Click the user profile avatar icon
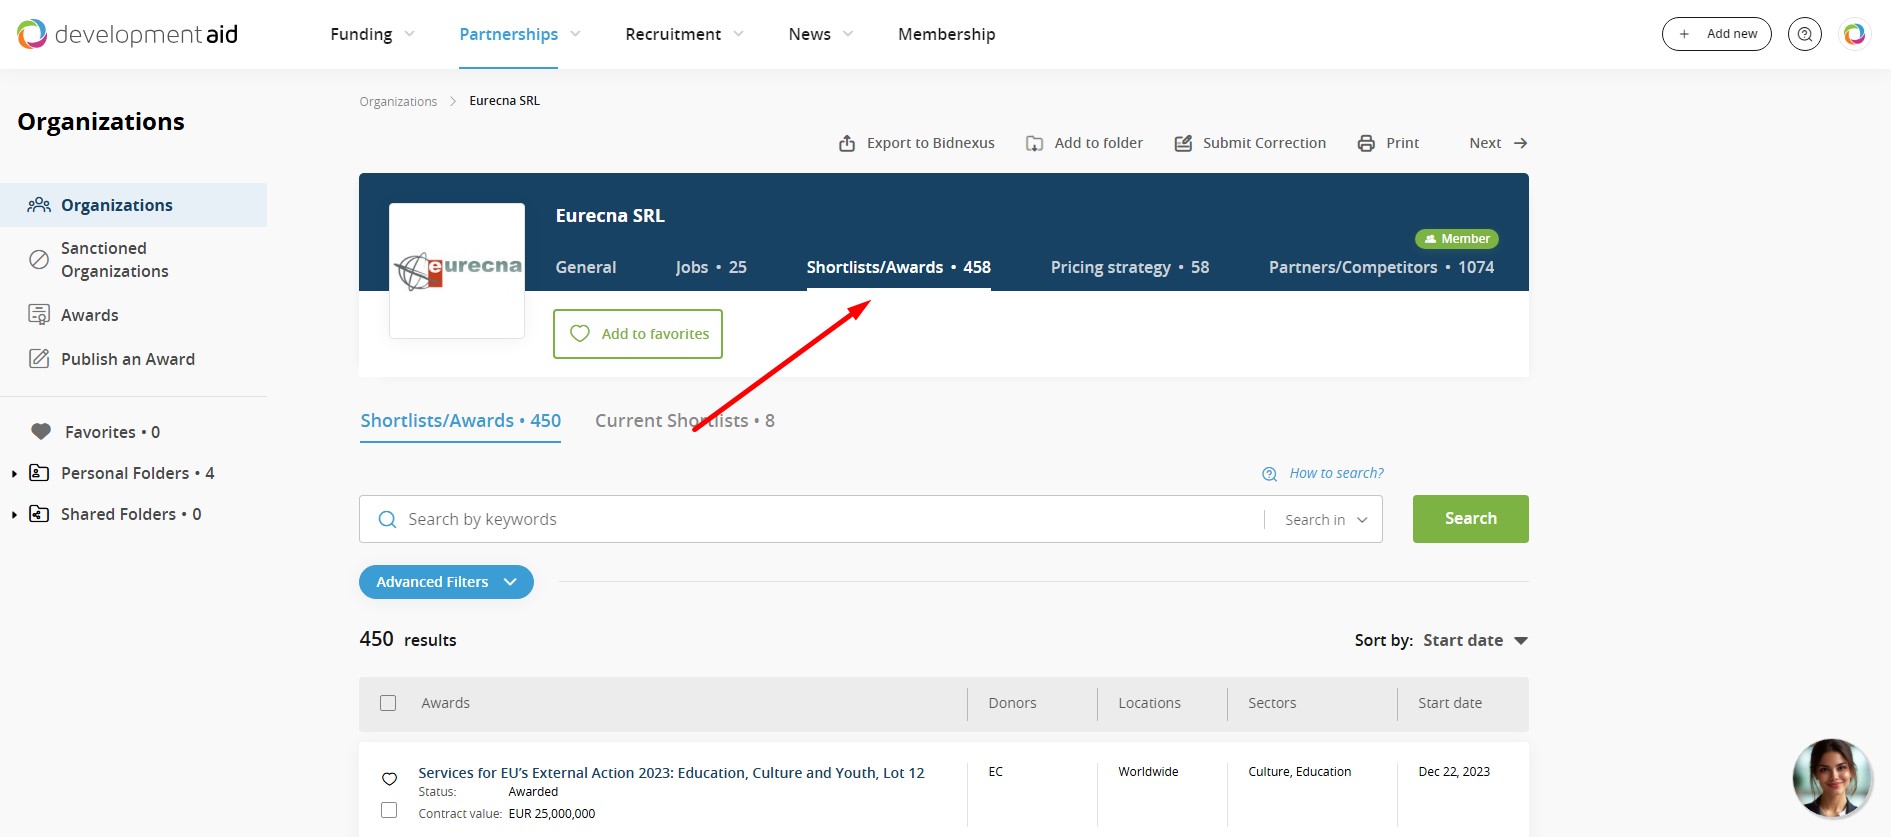Screen dimensions: 1891x837 click(1855, 34)
